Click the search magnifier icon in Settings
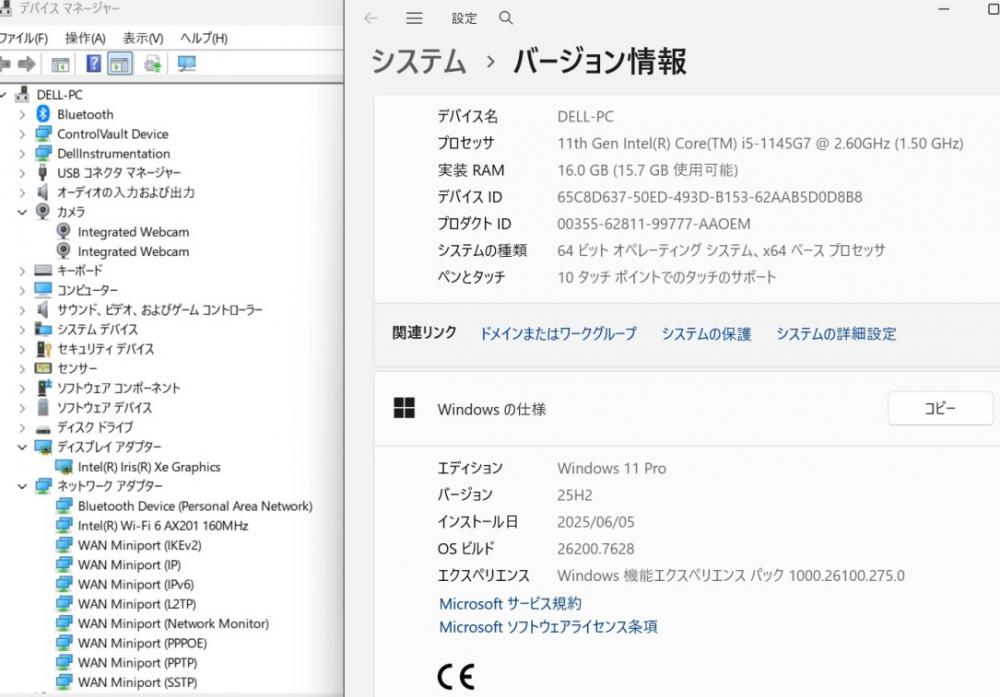This screenshot has height=697, width=1000. coord(506,18)
